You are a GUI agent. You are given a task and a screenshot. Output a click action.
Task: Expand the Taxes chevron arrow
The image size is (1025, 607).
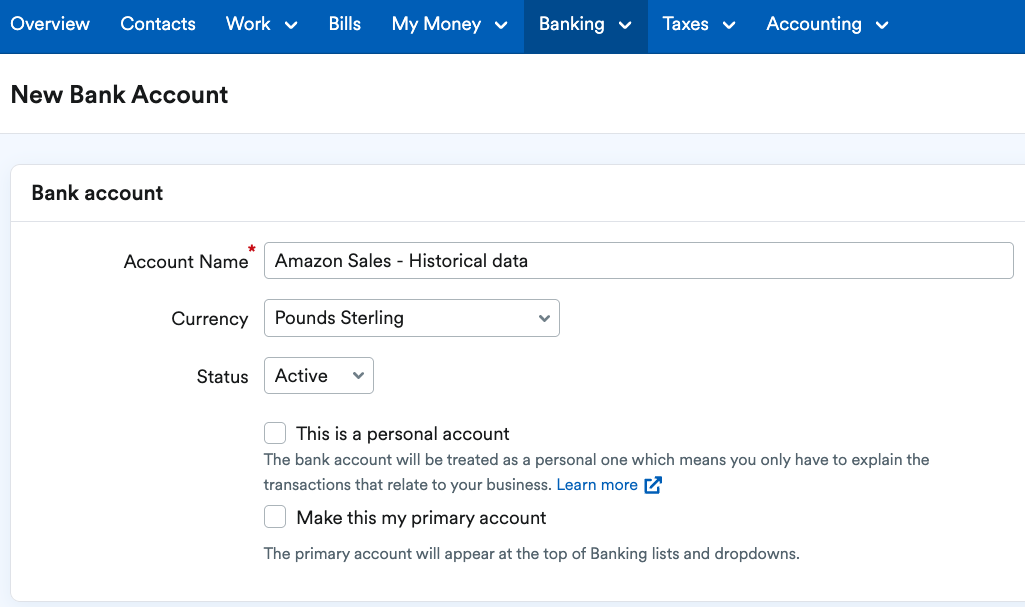point(729,25)
